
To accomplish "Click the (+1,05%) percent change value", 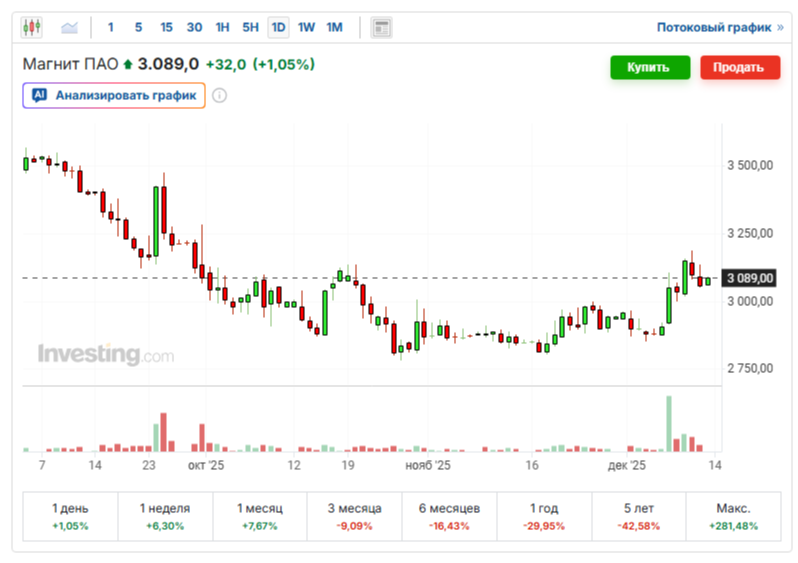I will 284,65.
